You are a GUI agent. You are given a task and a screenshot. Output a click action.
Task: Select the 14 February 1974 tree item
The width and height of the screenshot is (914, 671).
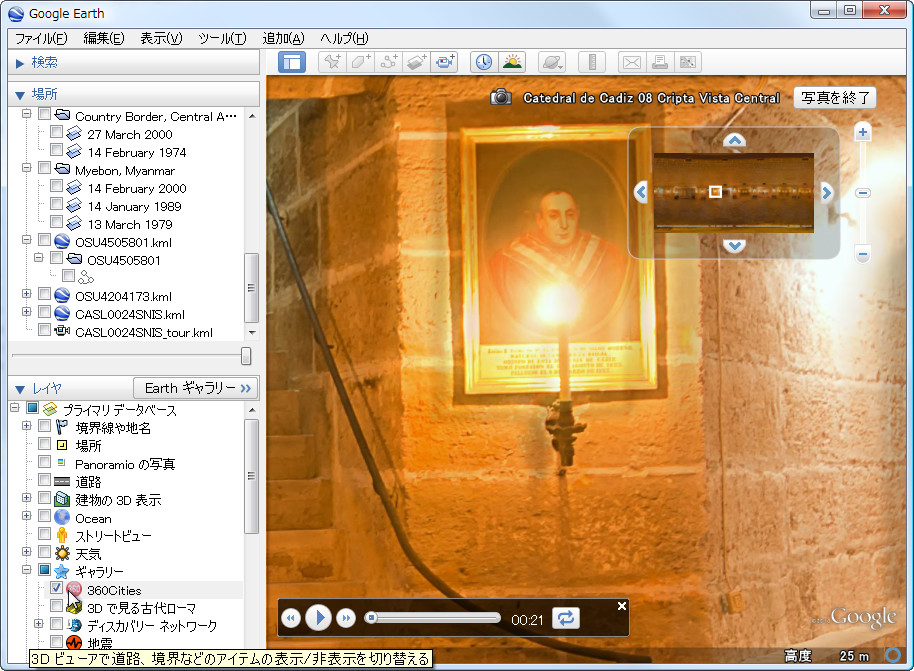pyautogui.click(x=137, y=153)
